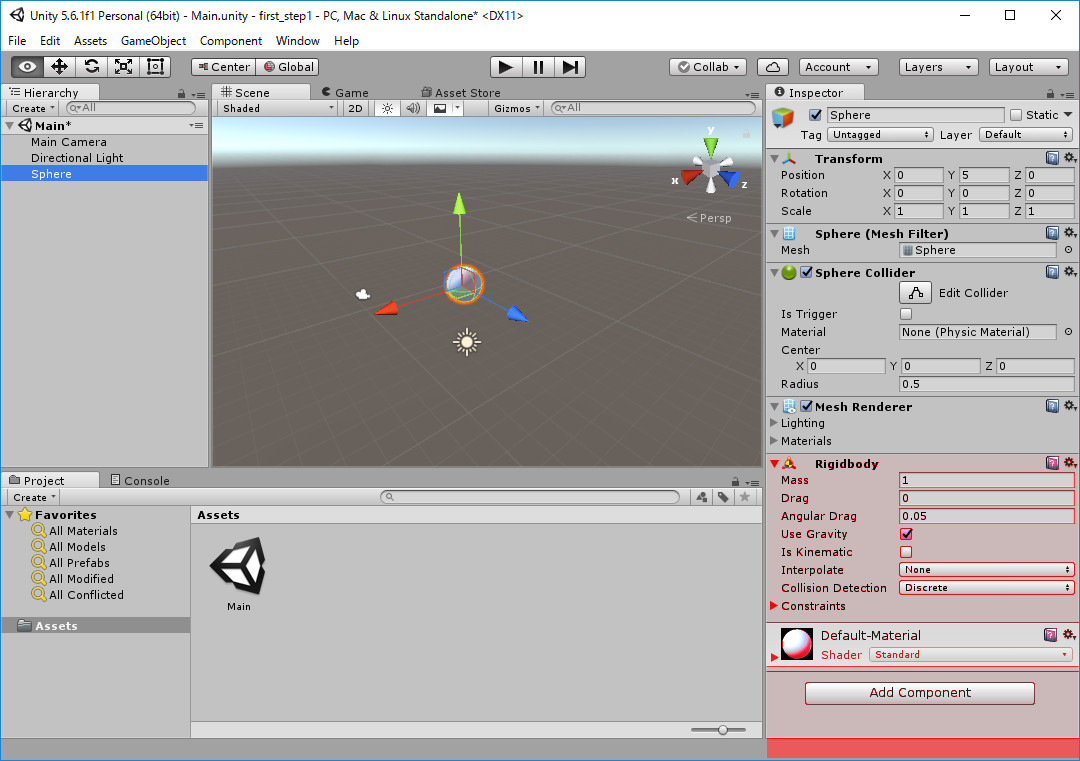Open the GameObject menu
1080x761 pixels.
click(x=153, y=41)
